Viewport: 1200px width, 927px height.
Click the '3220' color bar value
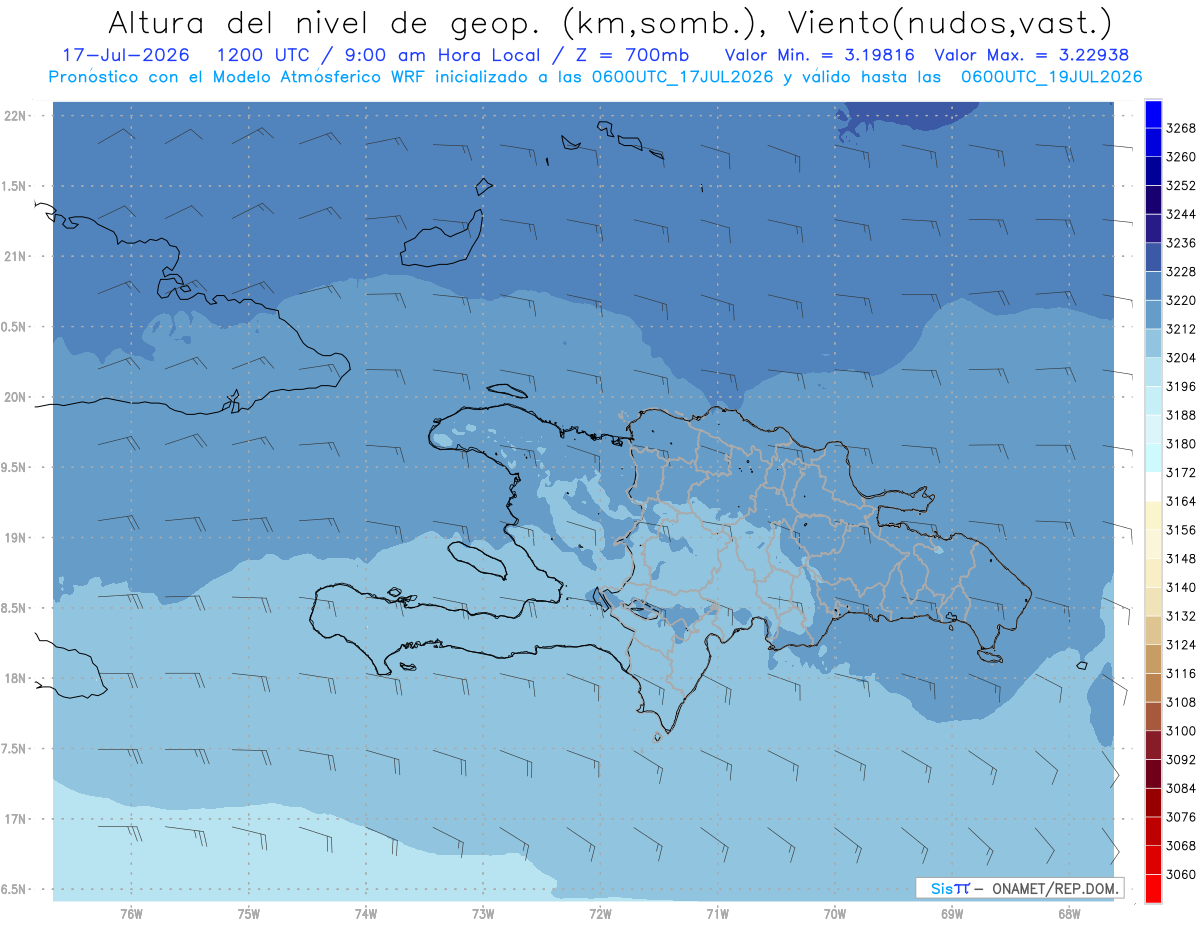click(1181, 300)
